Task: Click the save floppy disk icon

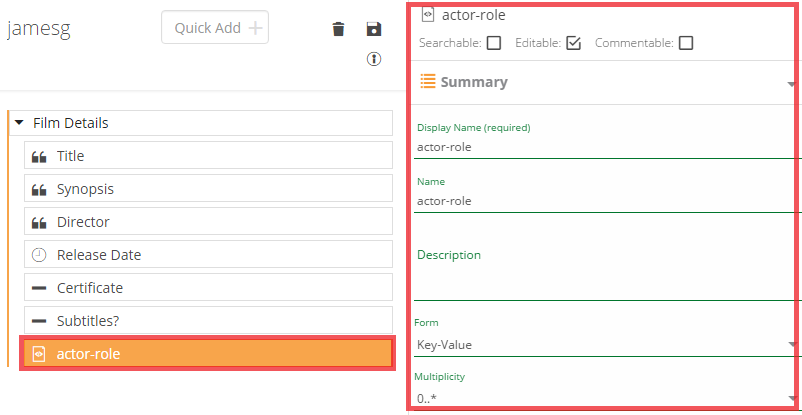Action: [x=374, y=29]
